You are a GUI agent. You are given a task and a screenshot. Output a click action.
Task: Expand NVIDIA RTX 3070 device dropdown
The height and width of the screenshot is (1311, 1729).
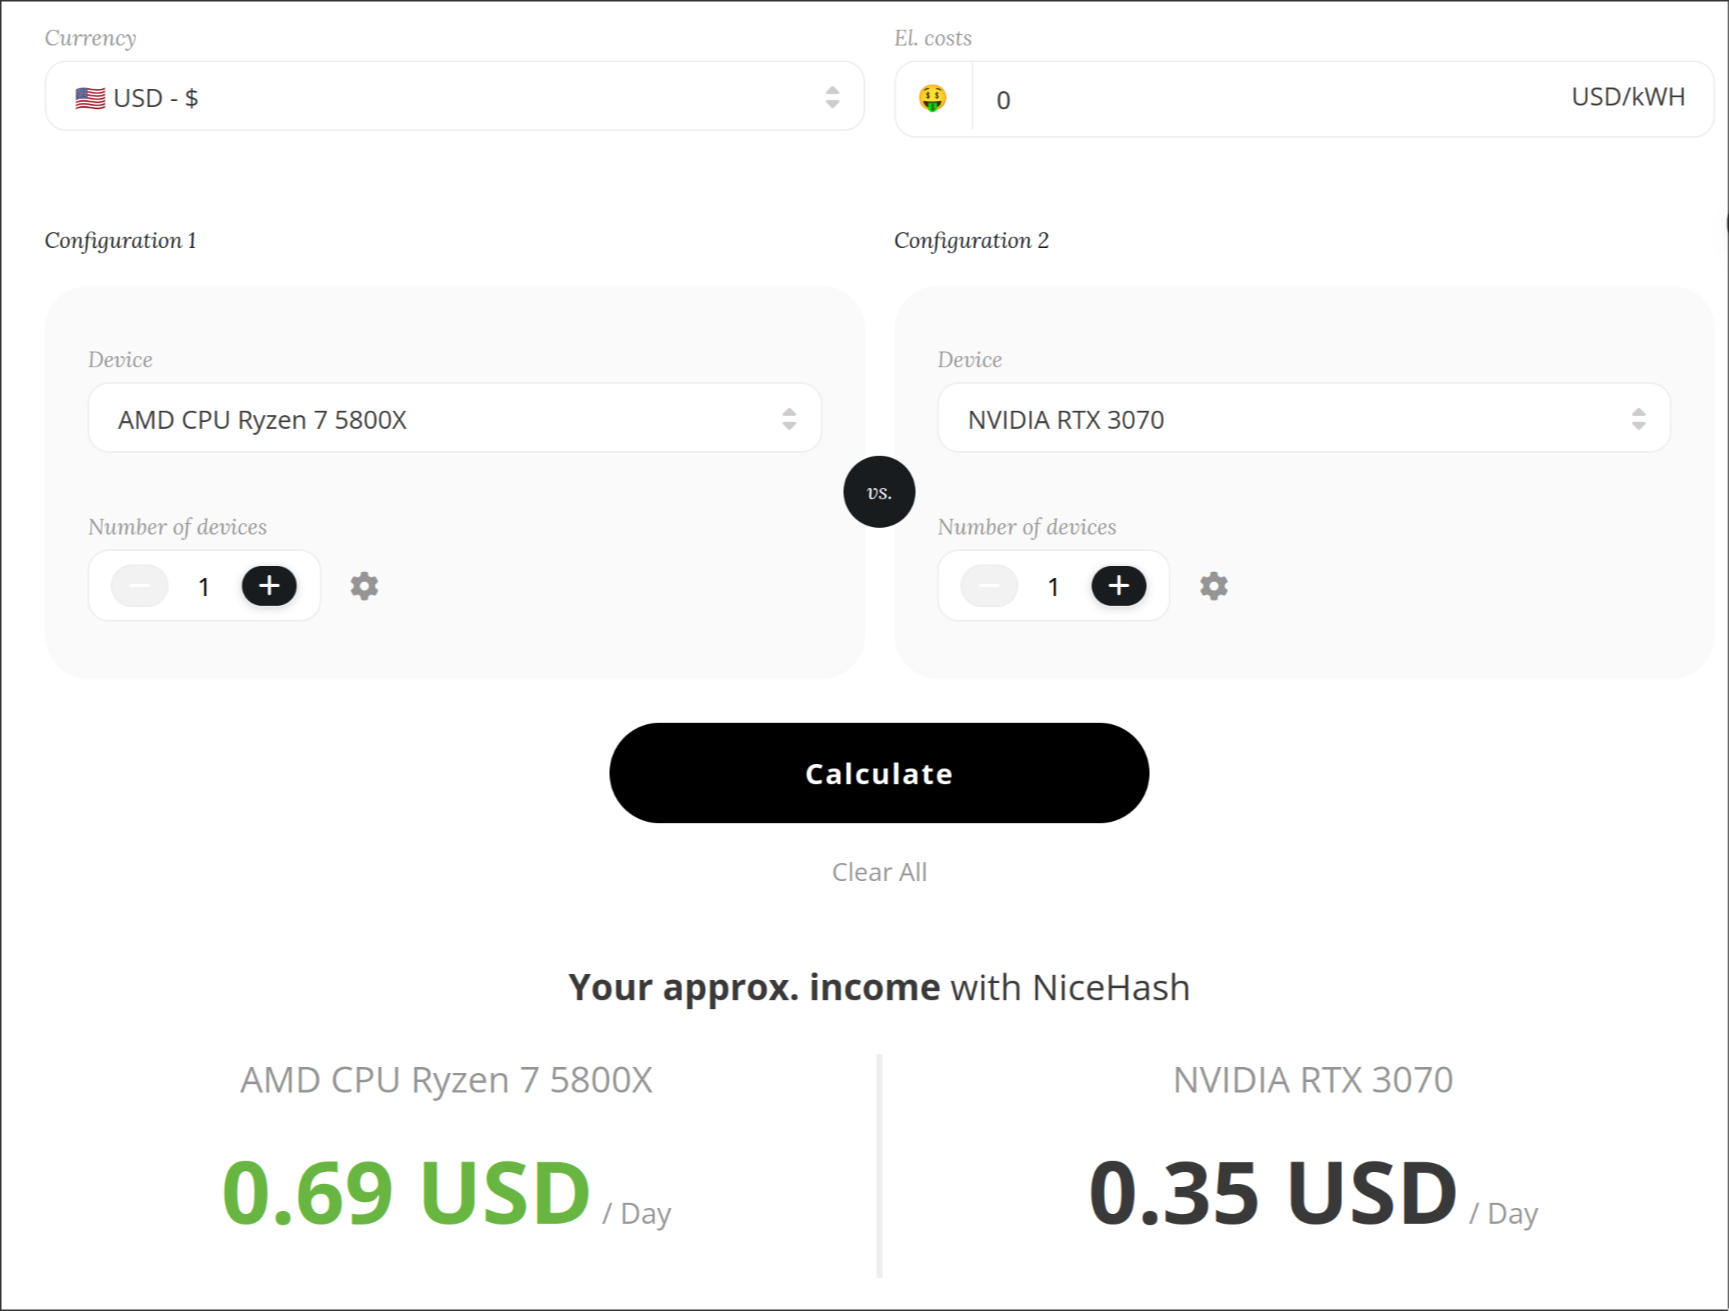[x=1304, y=418]
